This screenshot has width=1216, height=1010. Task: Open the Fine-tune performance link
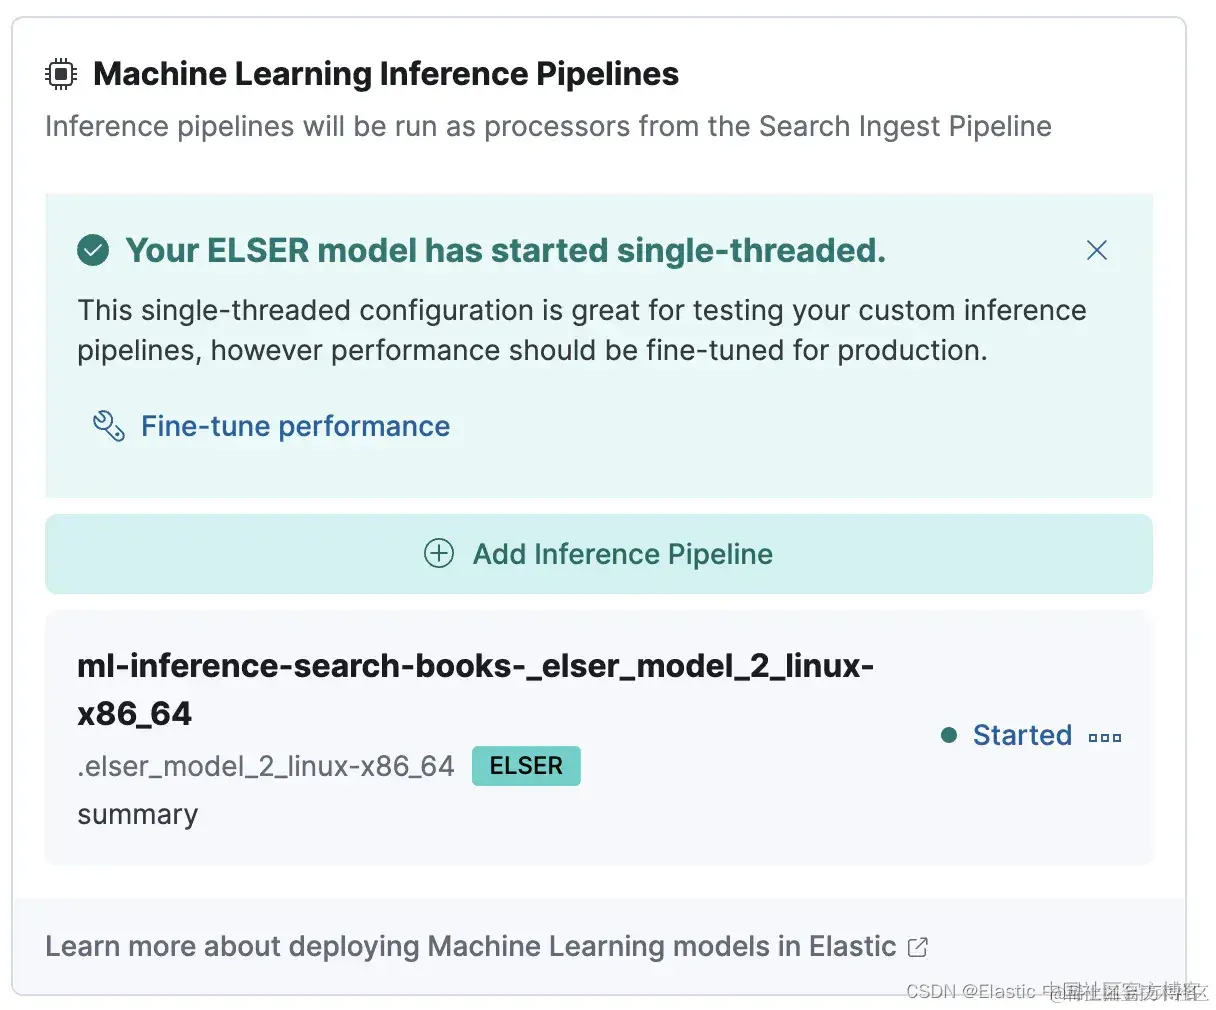[x=295, y=427]
